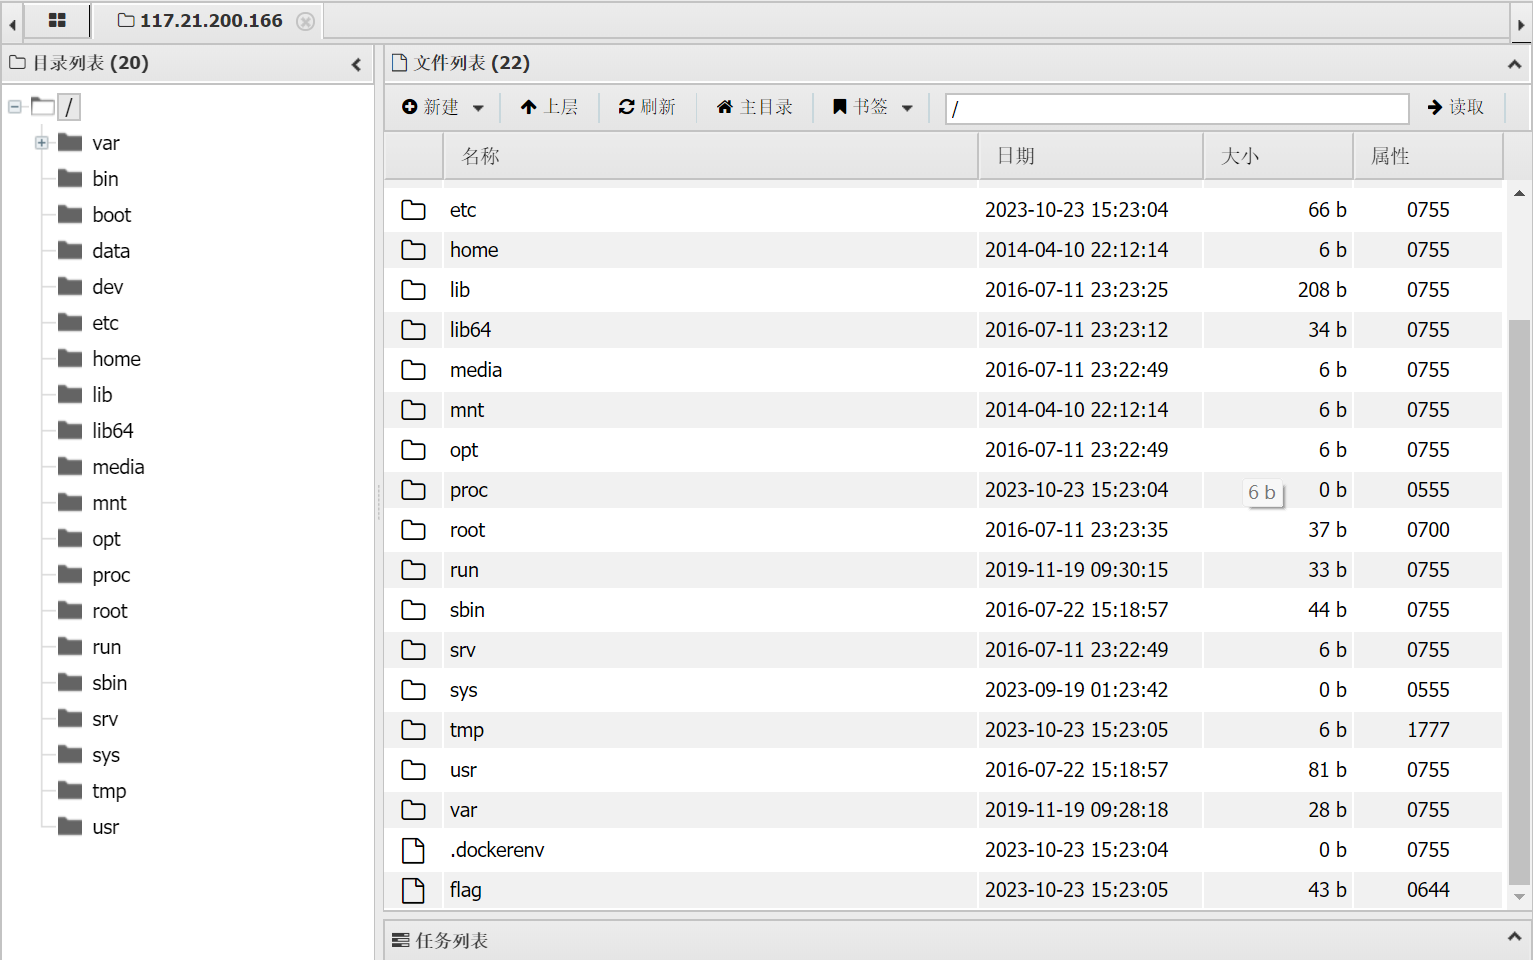Click file icon of flag row
This screenshot has width=1533, height=960.
[x=413, y=890]
